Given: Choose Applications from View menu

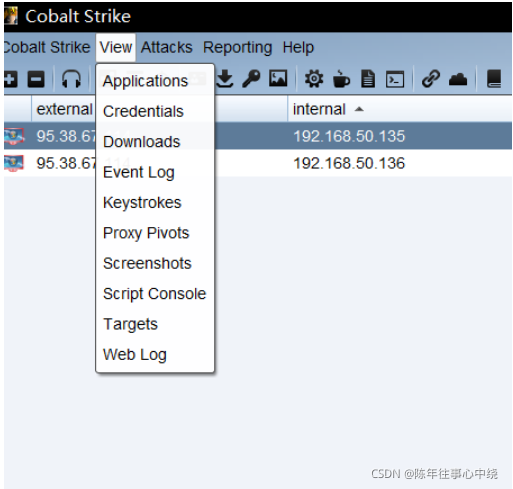Looking at the screenshot, I should tap(155, 81).
